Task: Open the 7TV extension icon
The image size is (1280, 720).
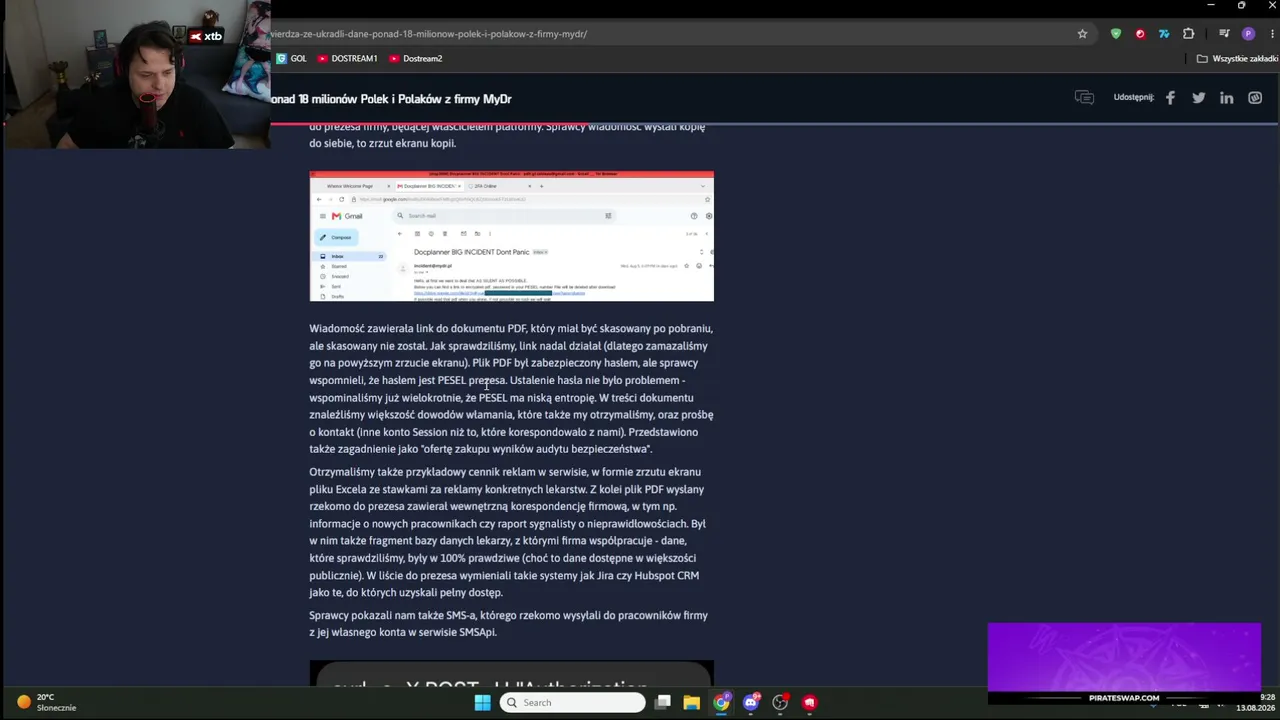Action: [1164, 34]
